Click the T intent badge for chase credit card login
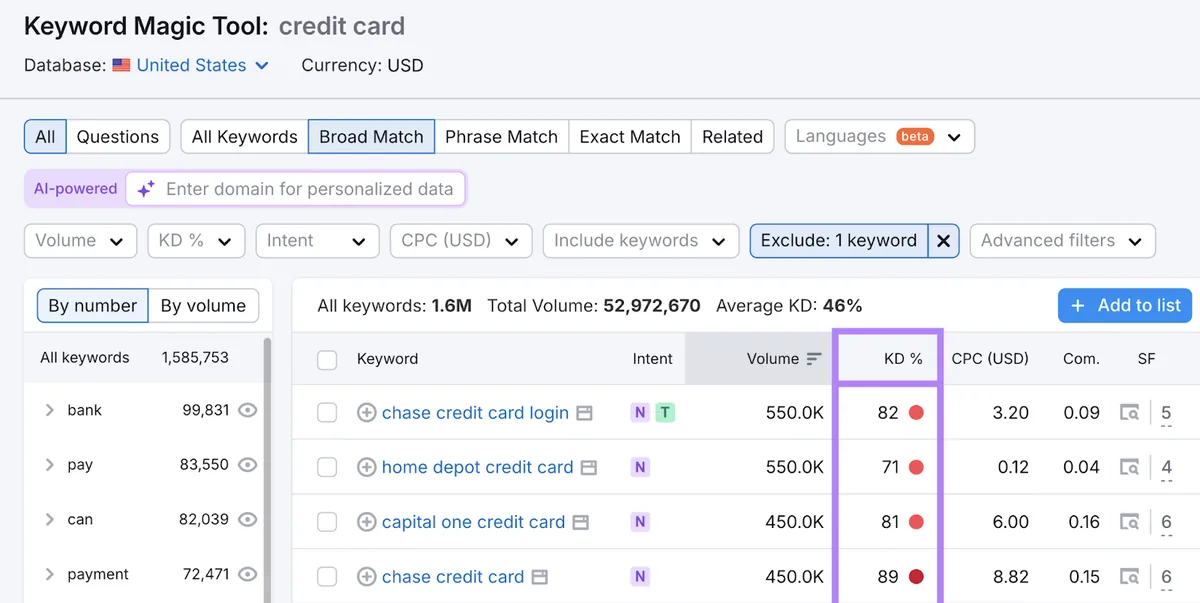Screen dimensions: 1200x603 (x=664, y=413)
